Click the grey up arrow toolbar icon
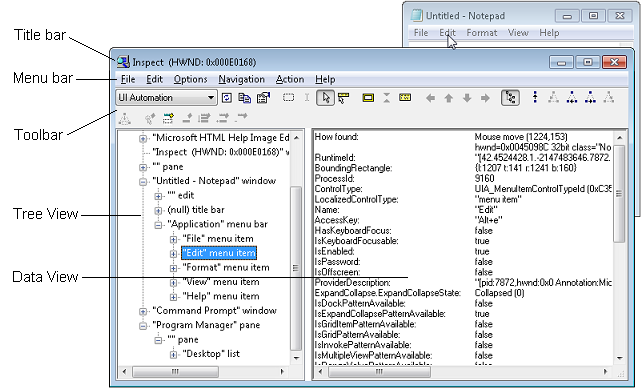Viewport: 642px width, 390px height. coord(449,98)
